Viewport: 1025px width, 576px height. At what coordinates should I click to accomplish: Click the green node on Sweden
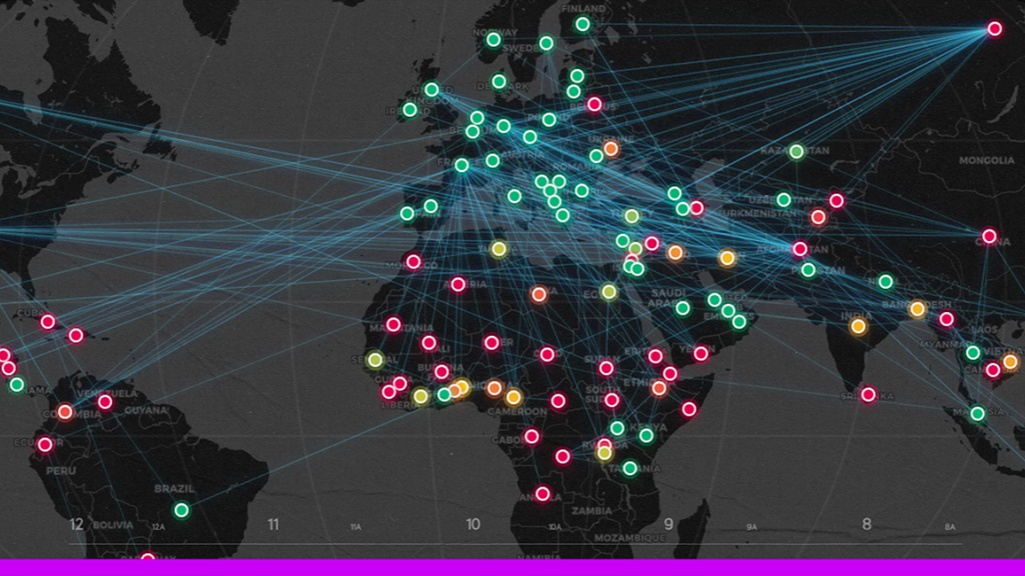pos(546,43)
